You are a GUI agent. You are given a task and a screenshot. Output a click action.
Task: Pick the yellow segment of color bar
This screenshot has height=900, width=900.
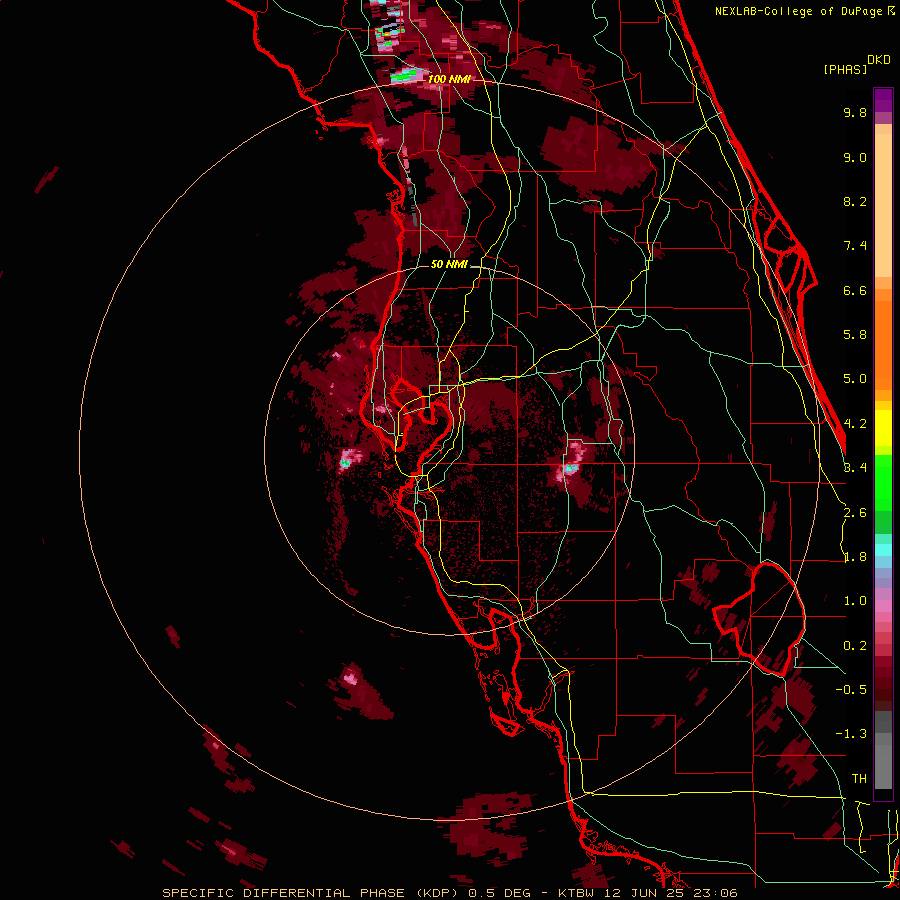[883, 428]
